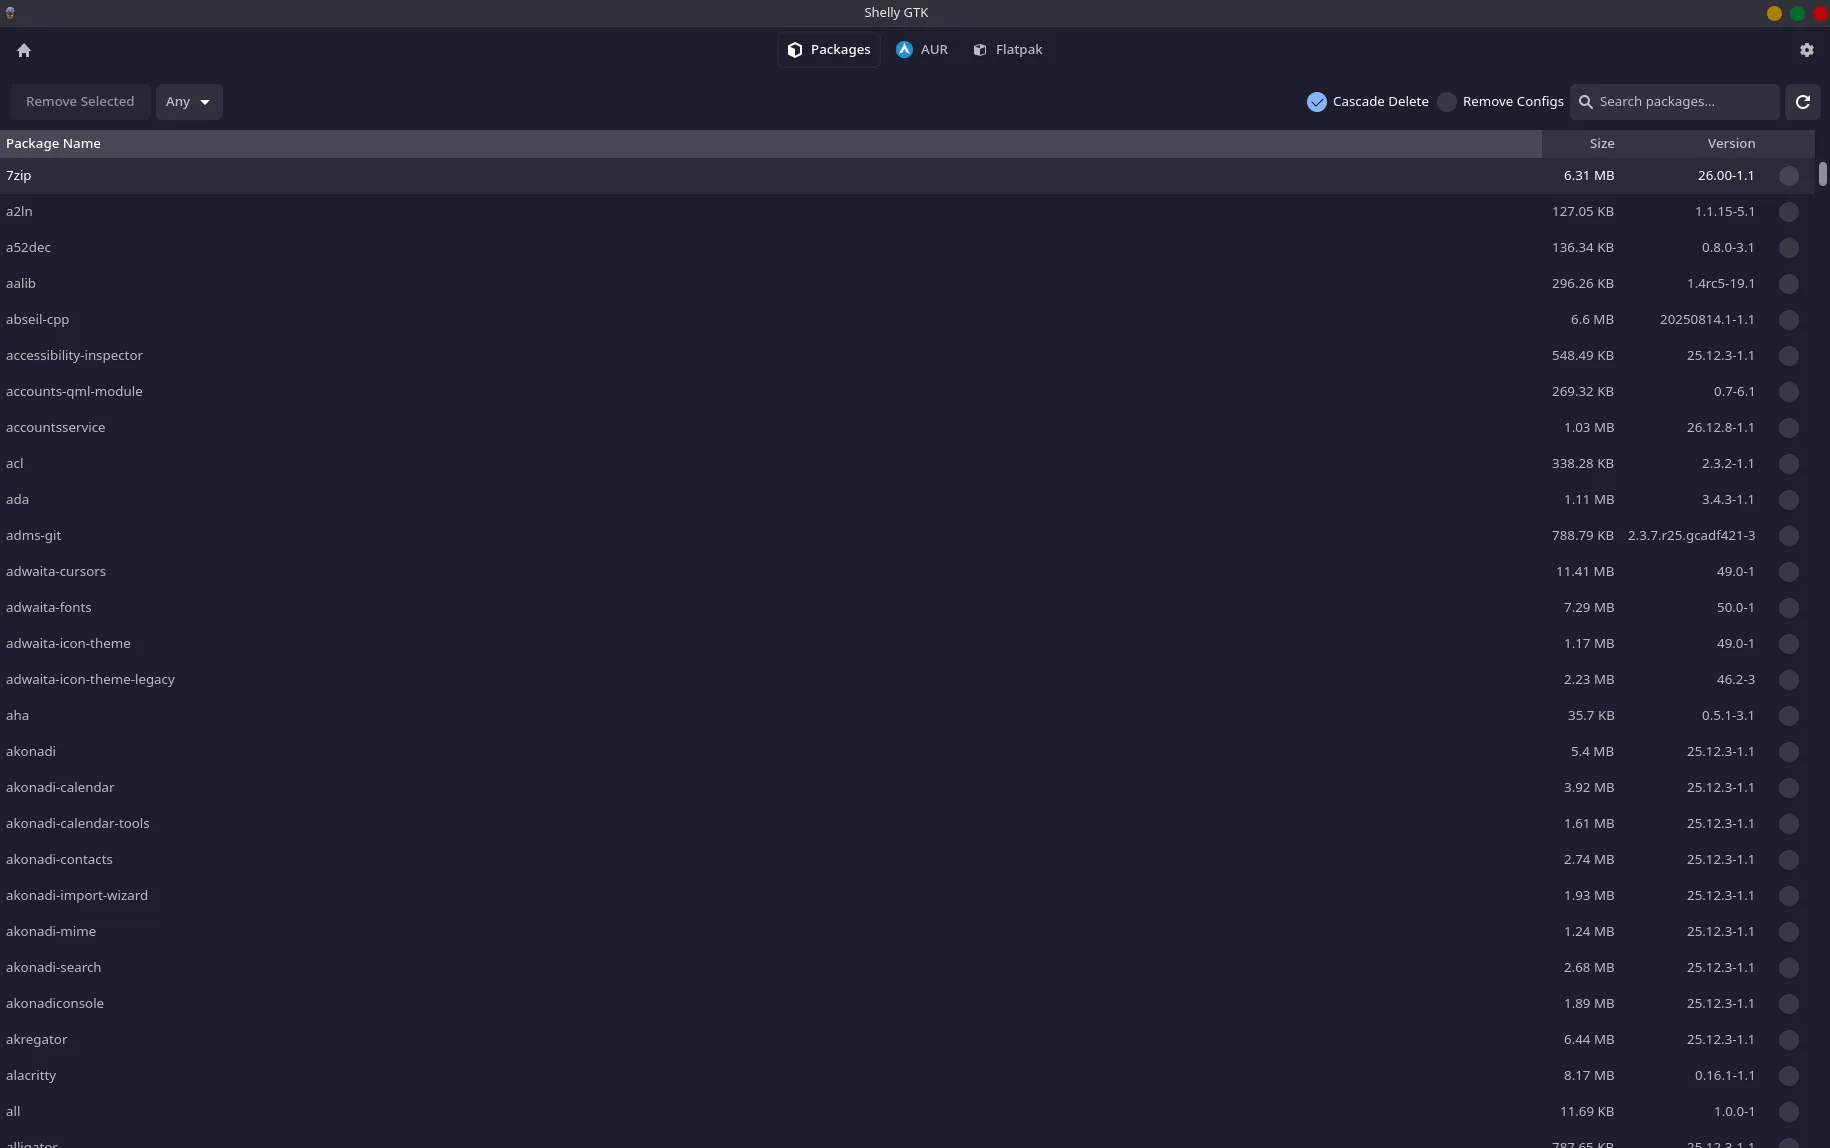The height and width of the screenshot is (1148, 1830).
Task: Click the akonadiconsole package name
Action: [x=55, y=1003]
